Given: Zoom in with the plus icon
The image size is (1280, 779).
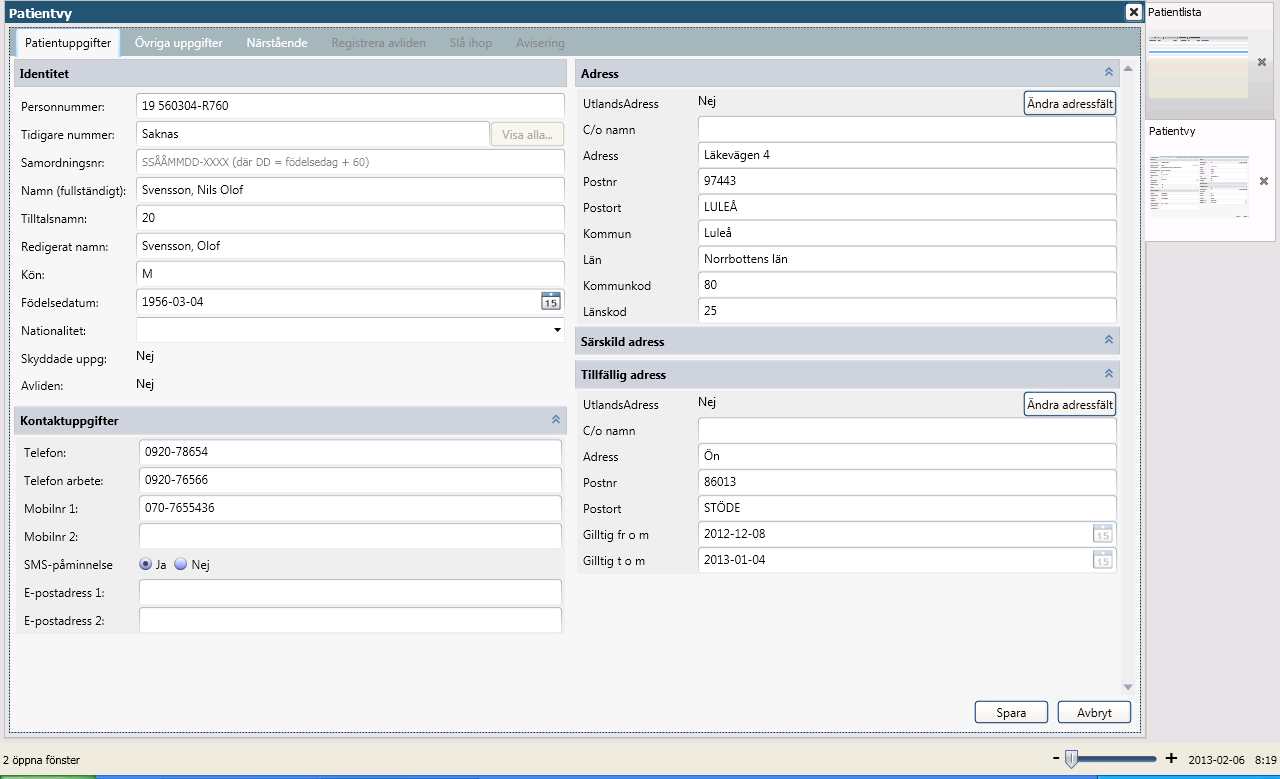Looking at the screenshot, I should click(1172, 758).
